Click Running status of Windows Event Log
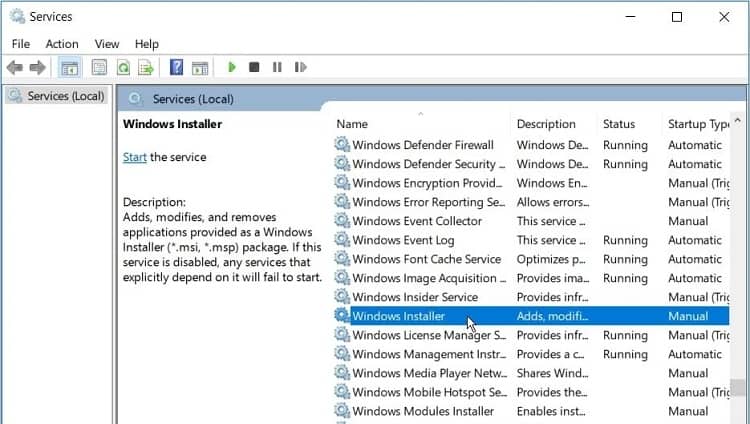Screen dimensions: 750x424 625,240
